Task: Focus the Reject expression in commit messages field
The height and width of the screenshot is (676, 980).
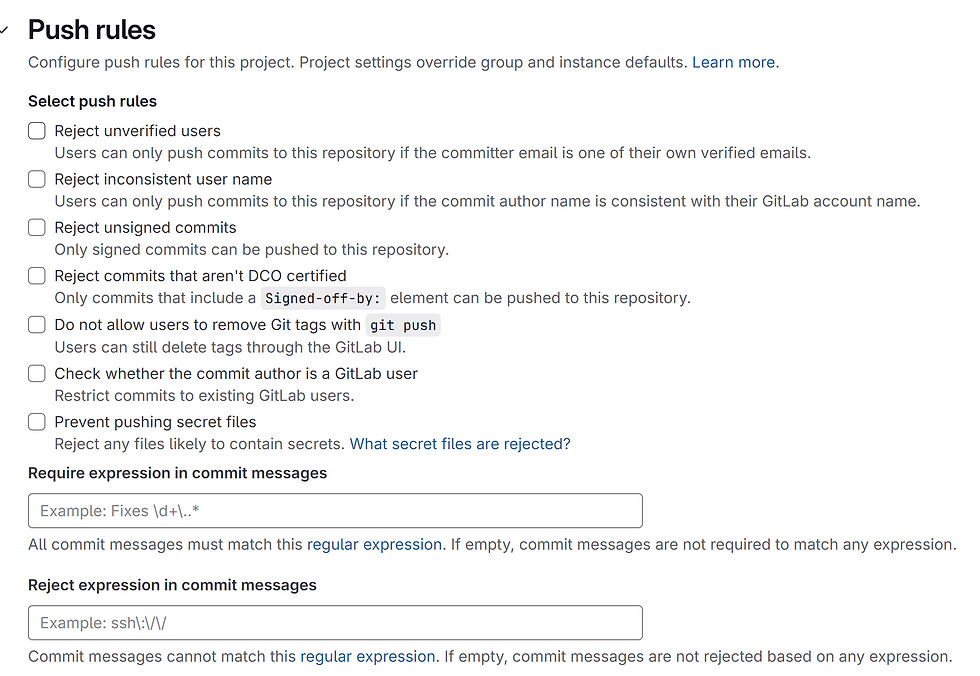Action: [x=335, y=622]
